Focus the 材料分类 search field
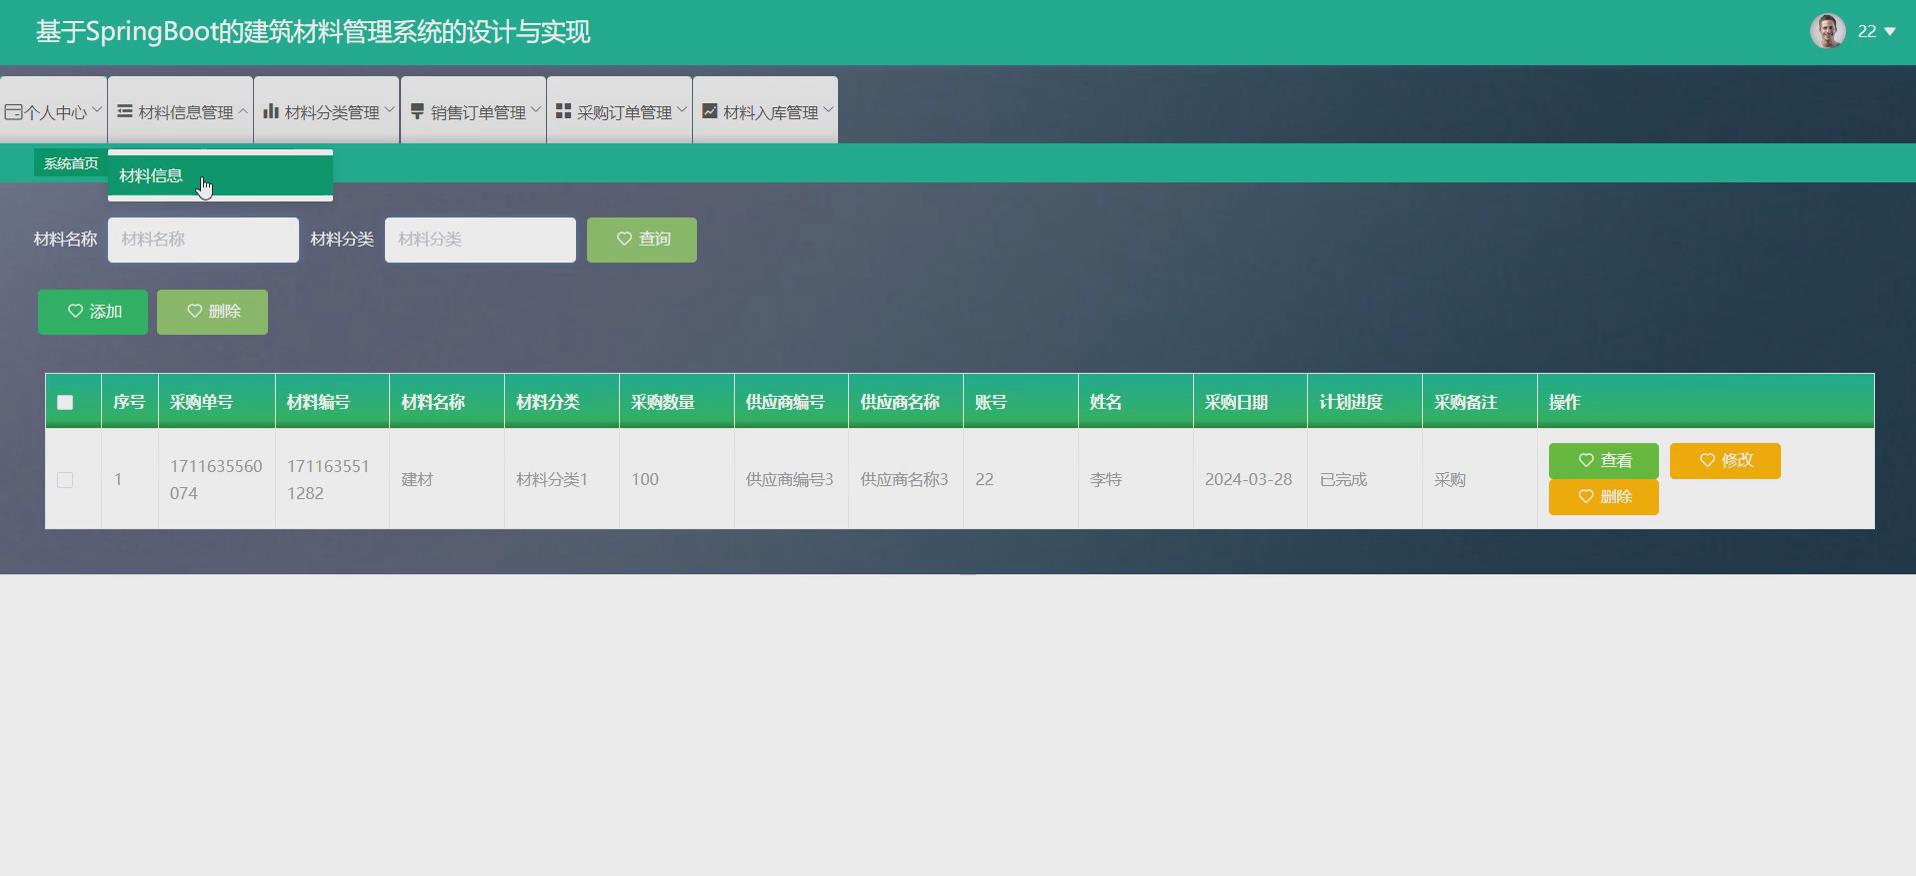1916x876 pixels. click(480, 240)
